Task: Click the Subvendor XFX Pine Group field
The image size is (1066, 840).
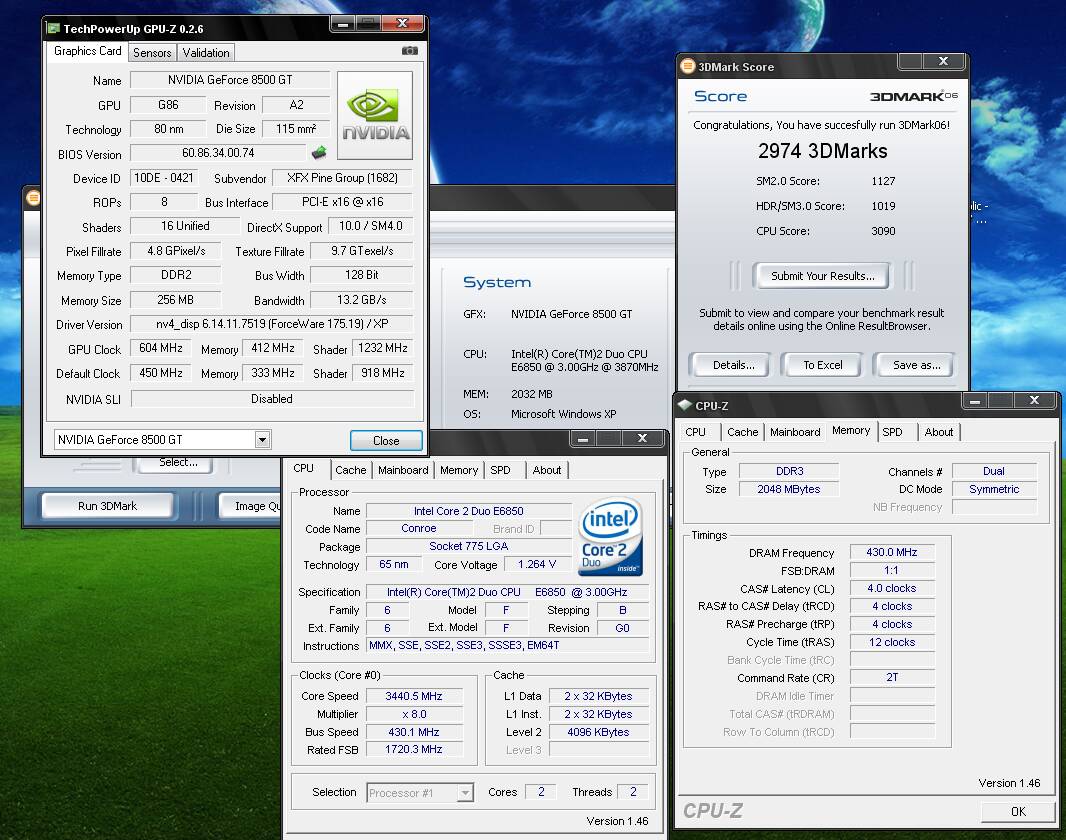Action: (343, 177)
